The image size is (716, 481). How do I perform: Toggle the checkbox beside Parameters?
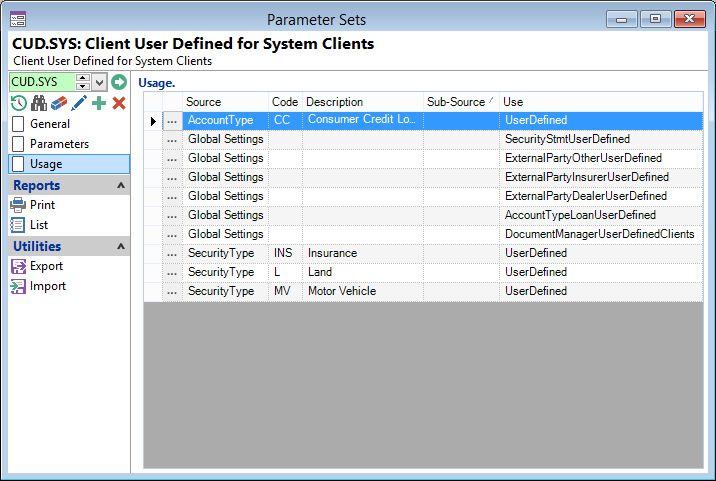[x=18, y=144]
